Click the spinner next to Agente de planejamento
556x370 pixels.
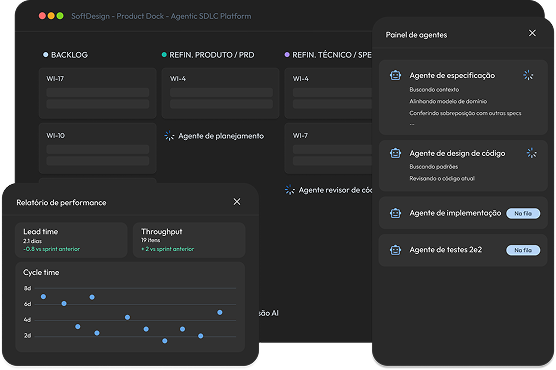pos(169,136)
